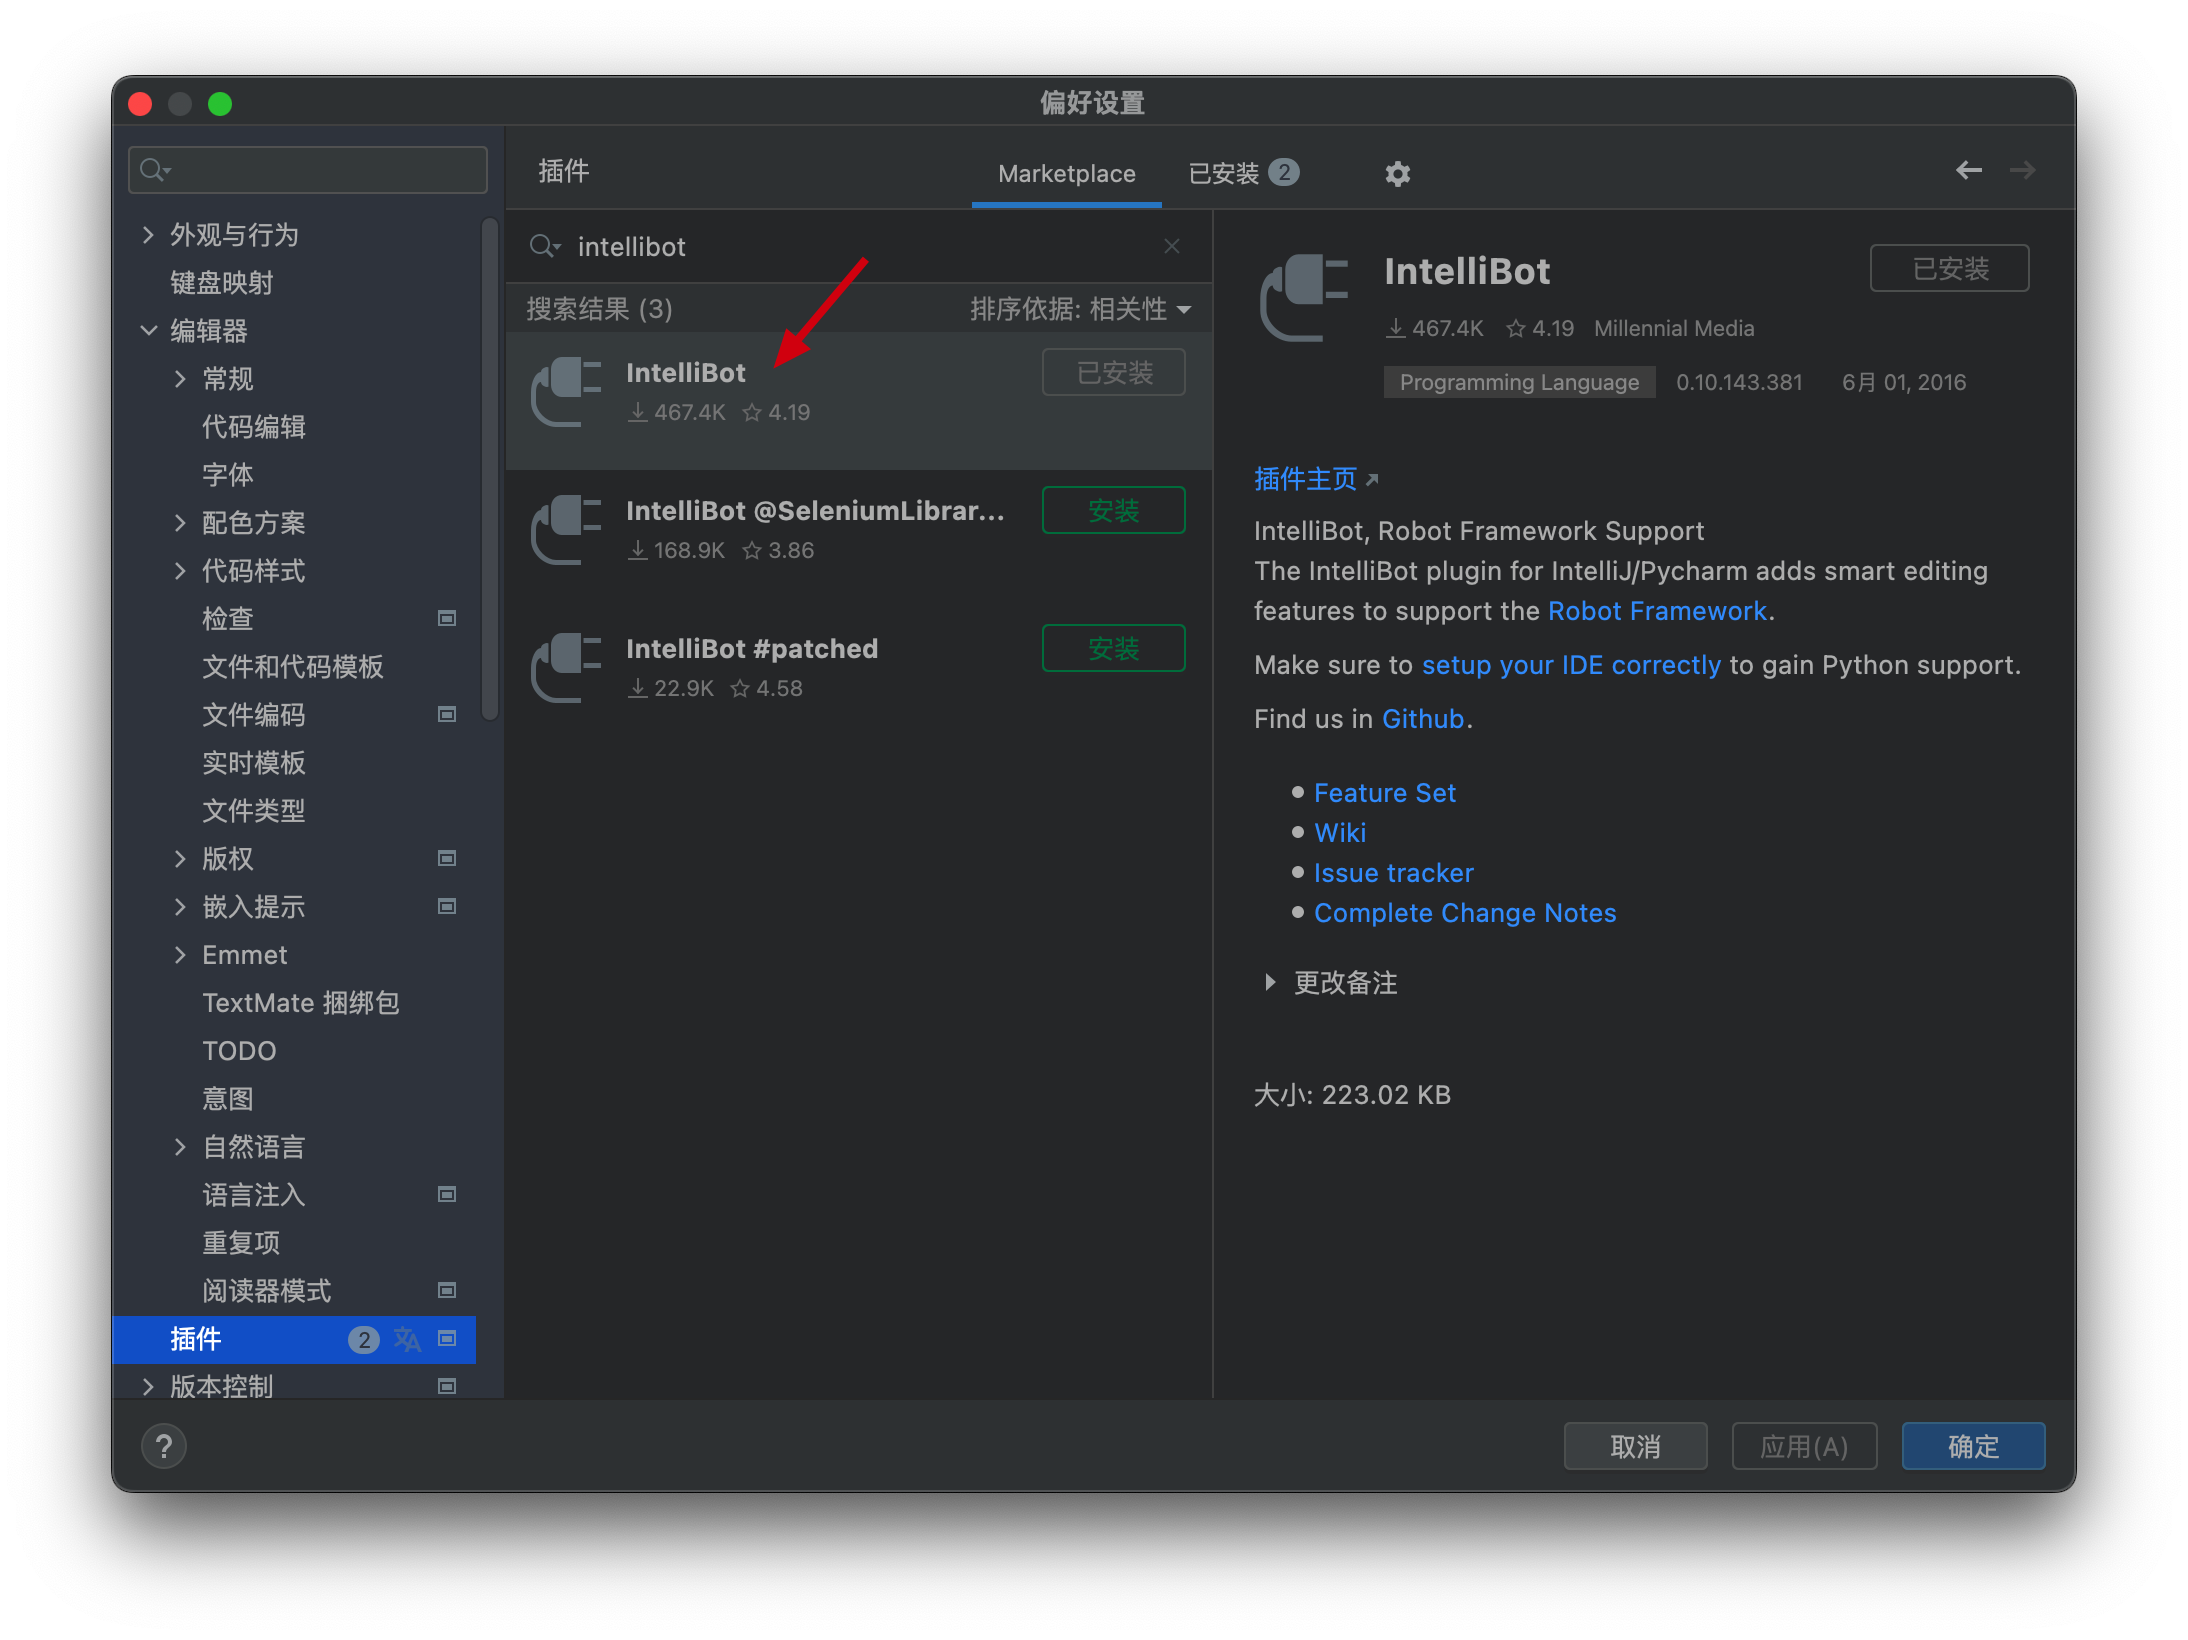Click the IntelliBot plugin plug icon in details panel
Viewport: 2188px width, 1640px height.
[x=1303, y=296]
